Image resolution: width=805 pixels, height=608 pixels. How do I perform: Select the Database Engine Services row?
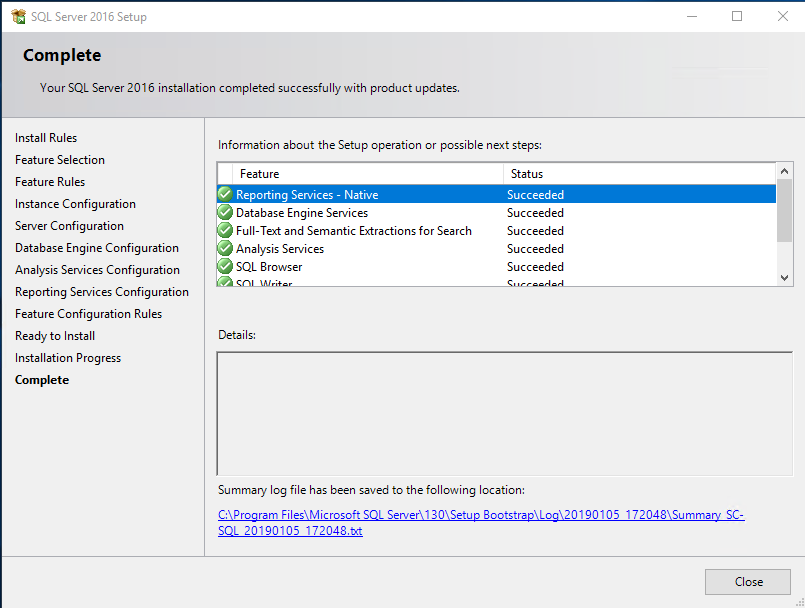(496, 212)
